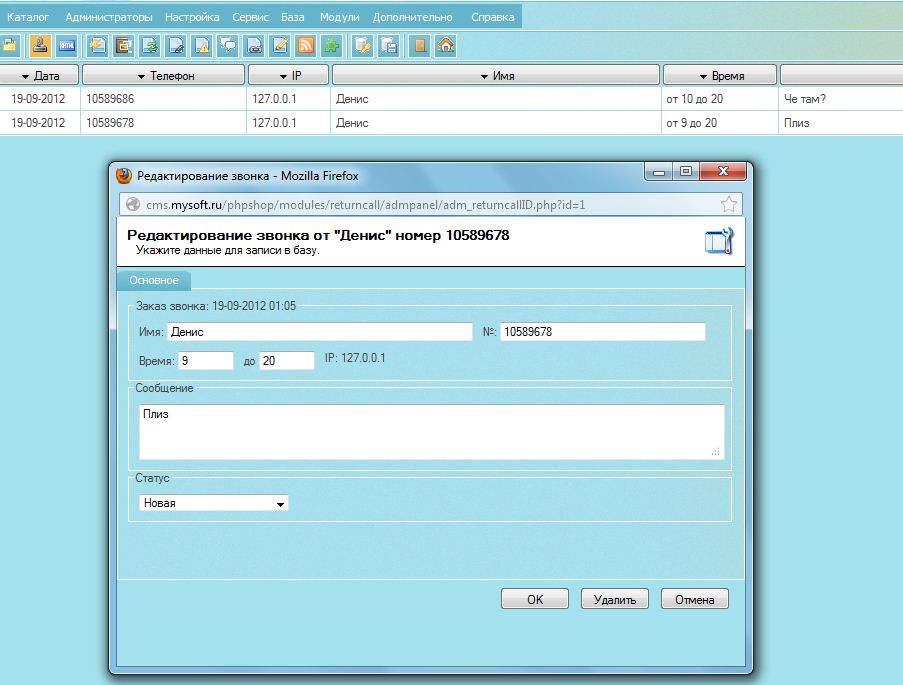Click the message cell Че там?
This screenshot has height=685, width=903.
click(x=805, y=99)
